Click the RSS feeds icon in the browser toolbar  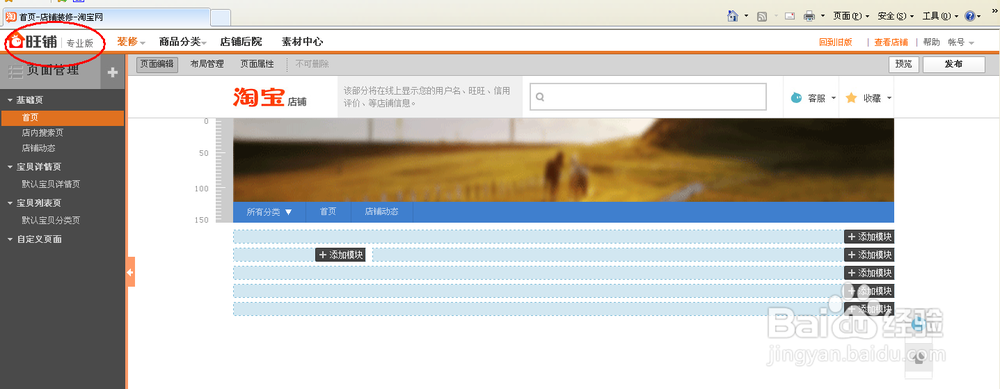coord(761,16)
